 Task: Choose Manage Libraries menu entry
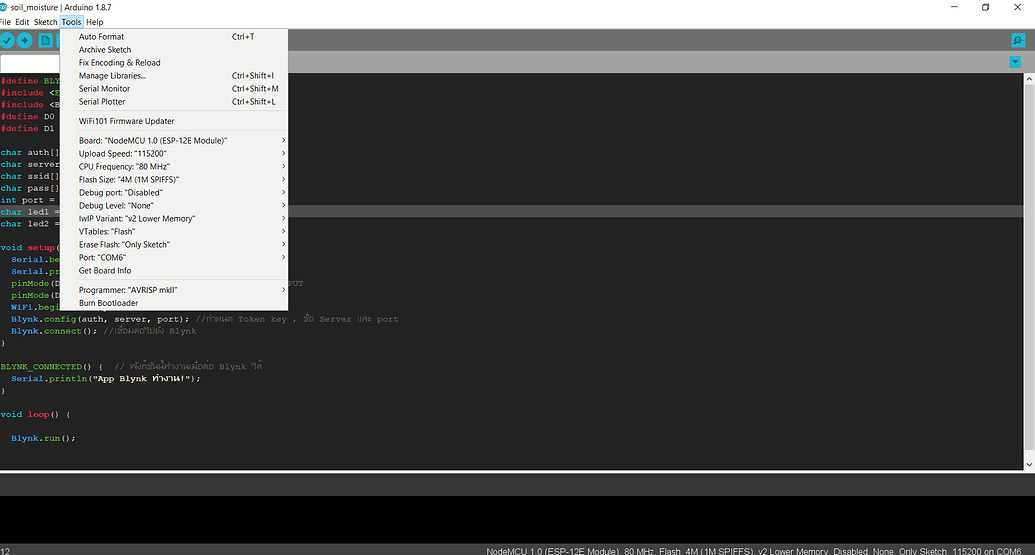point(112,76)
